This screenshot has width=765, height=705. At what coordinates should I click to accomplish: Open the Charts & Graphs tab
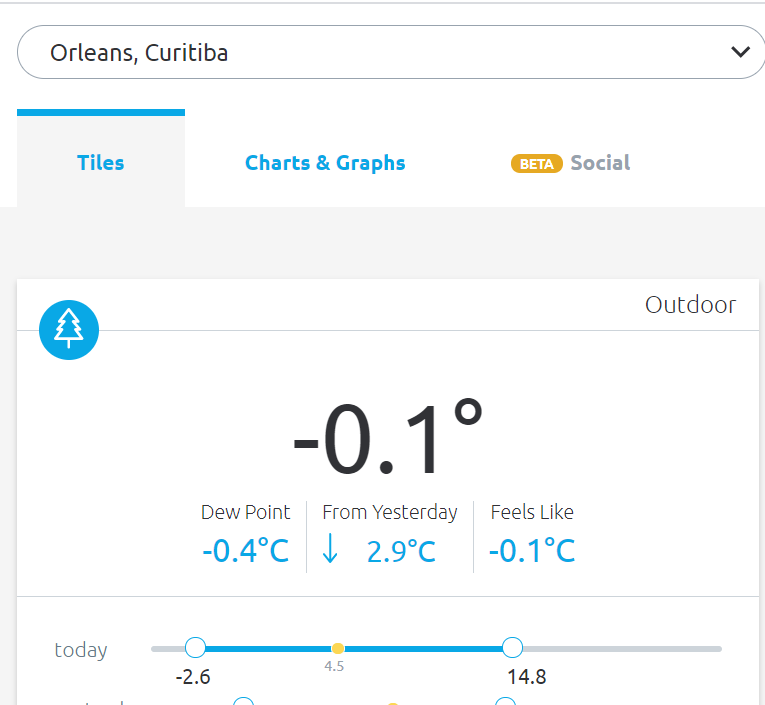tap(325, 163)
